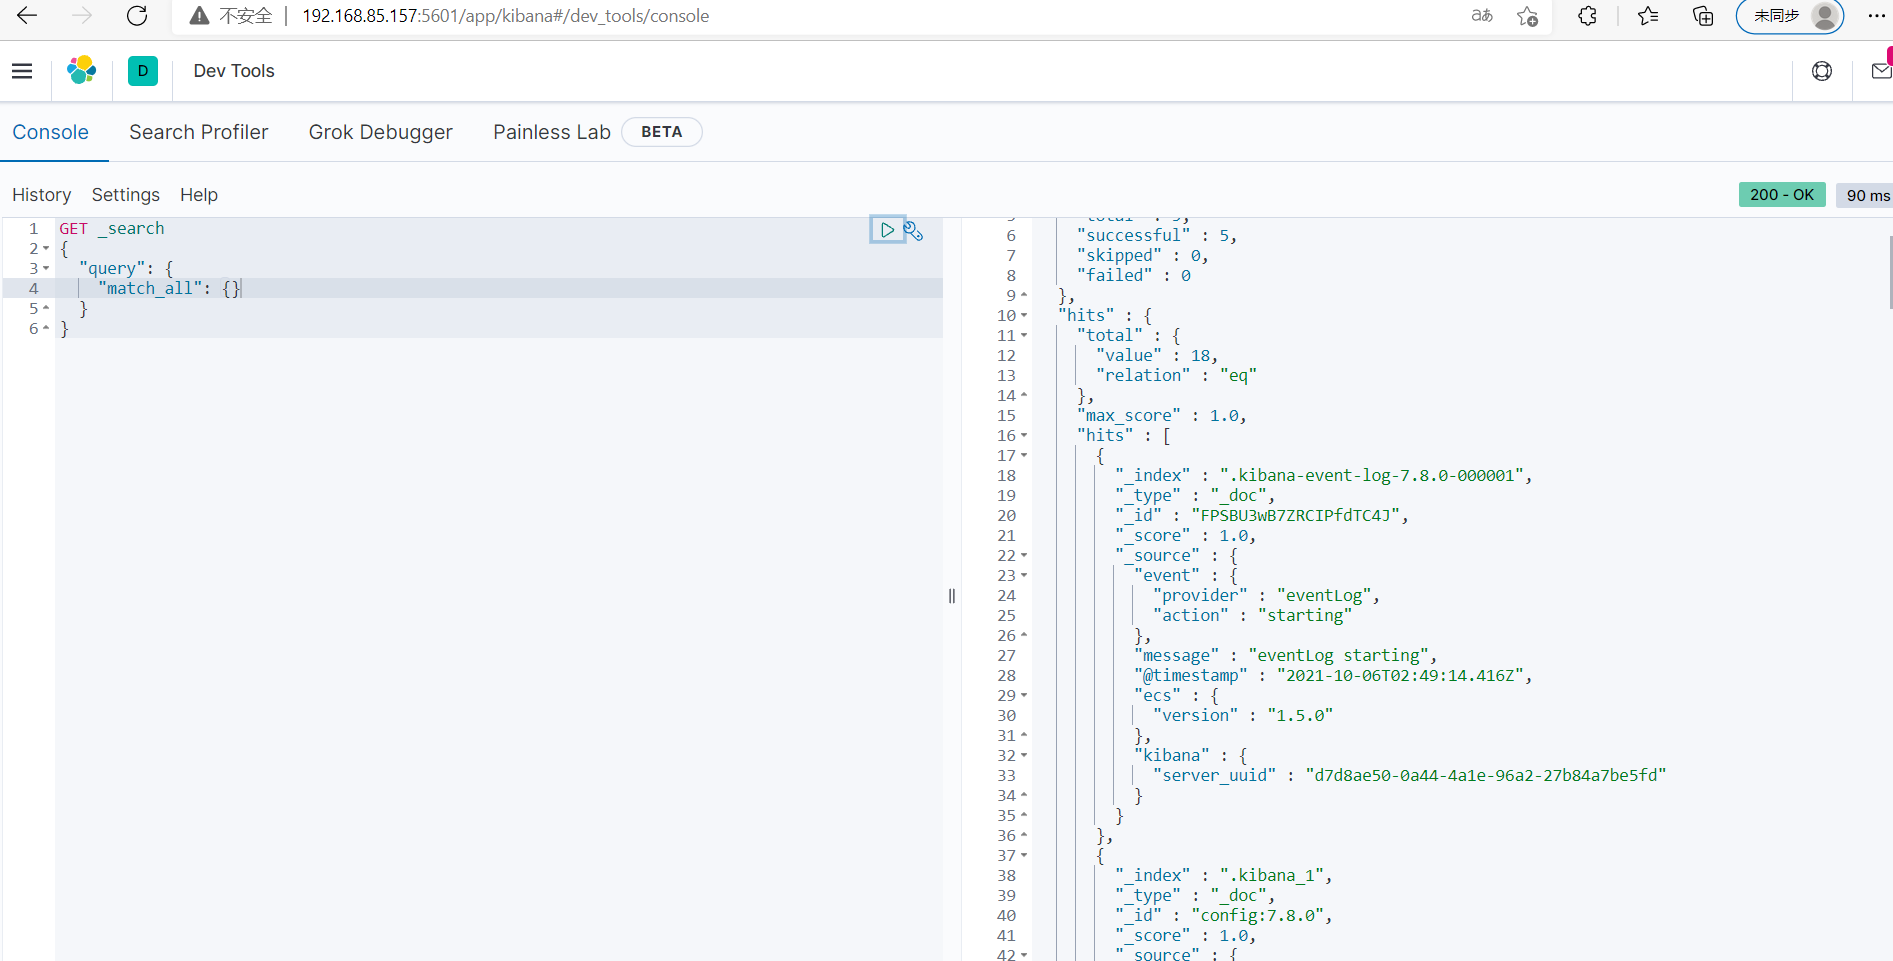Viewport: 1893px width, 961px height.
Task: Open the Grok Debugger tab
Action: [x=380, y=132]
